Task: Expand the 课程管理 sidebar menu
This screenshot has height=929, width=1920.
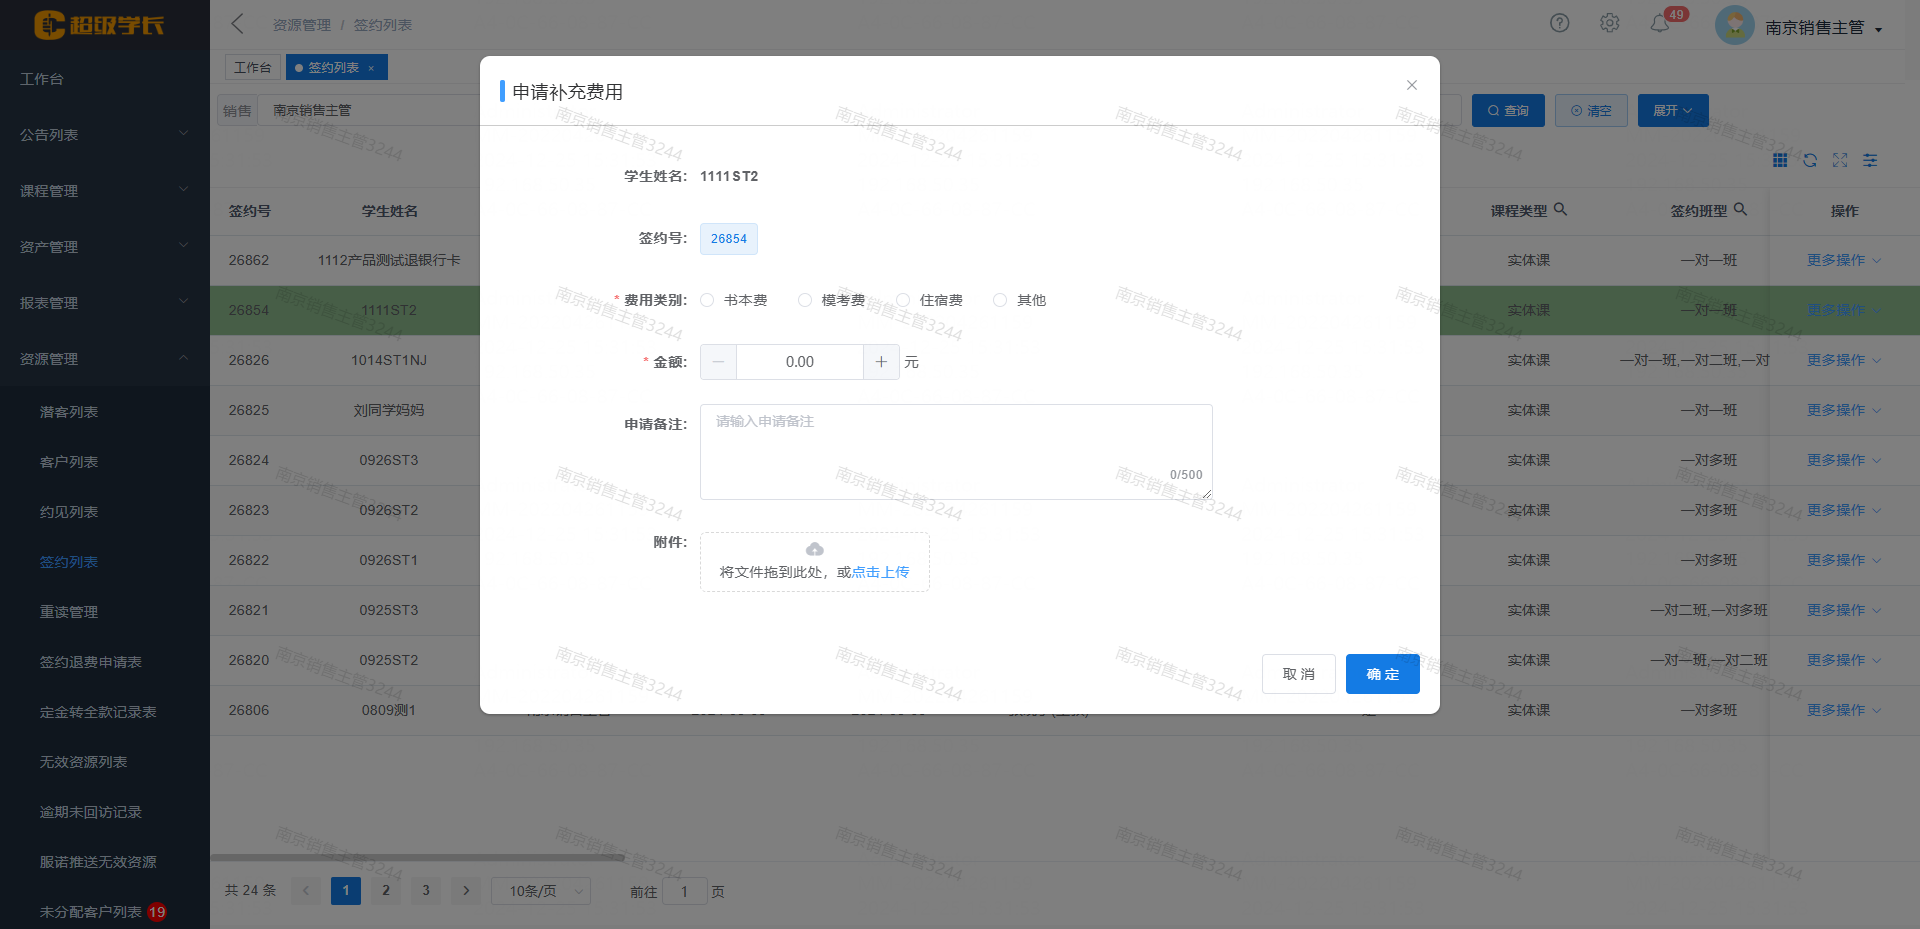Action: pyautogui.click(x=104, y=190)
